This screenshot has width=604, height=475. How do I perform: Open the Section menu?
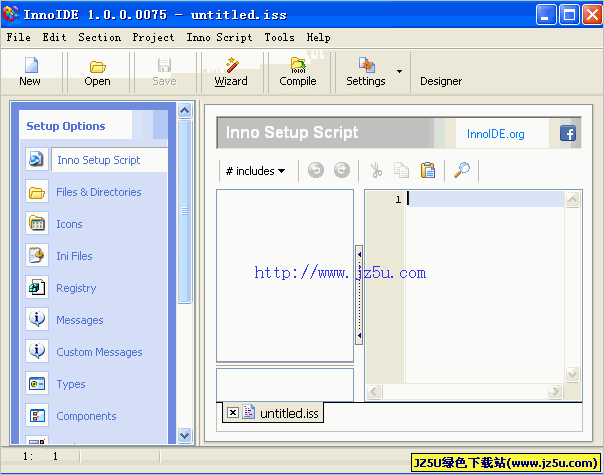[99, 37]
